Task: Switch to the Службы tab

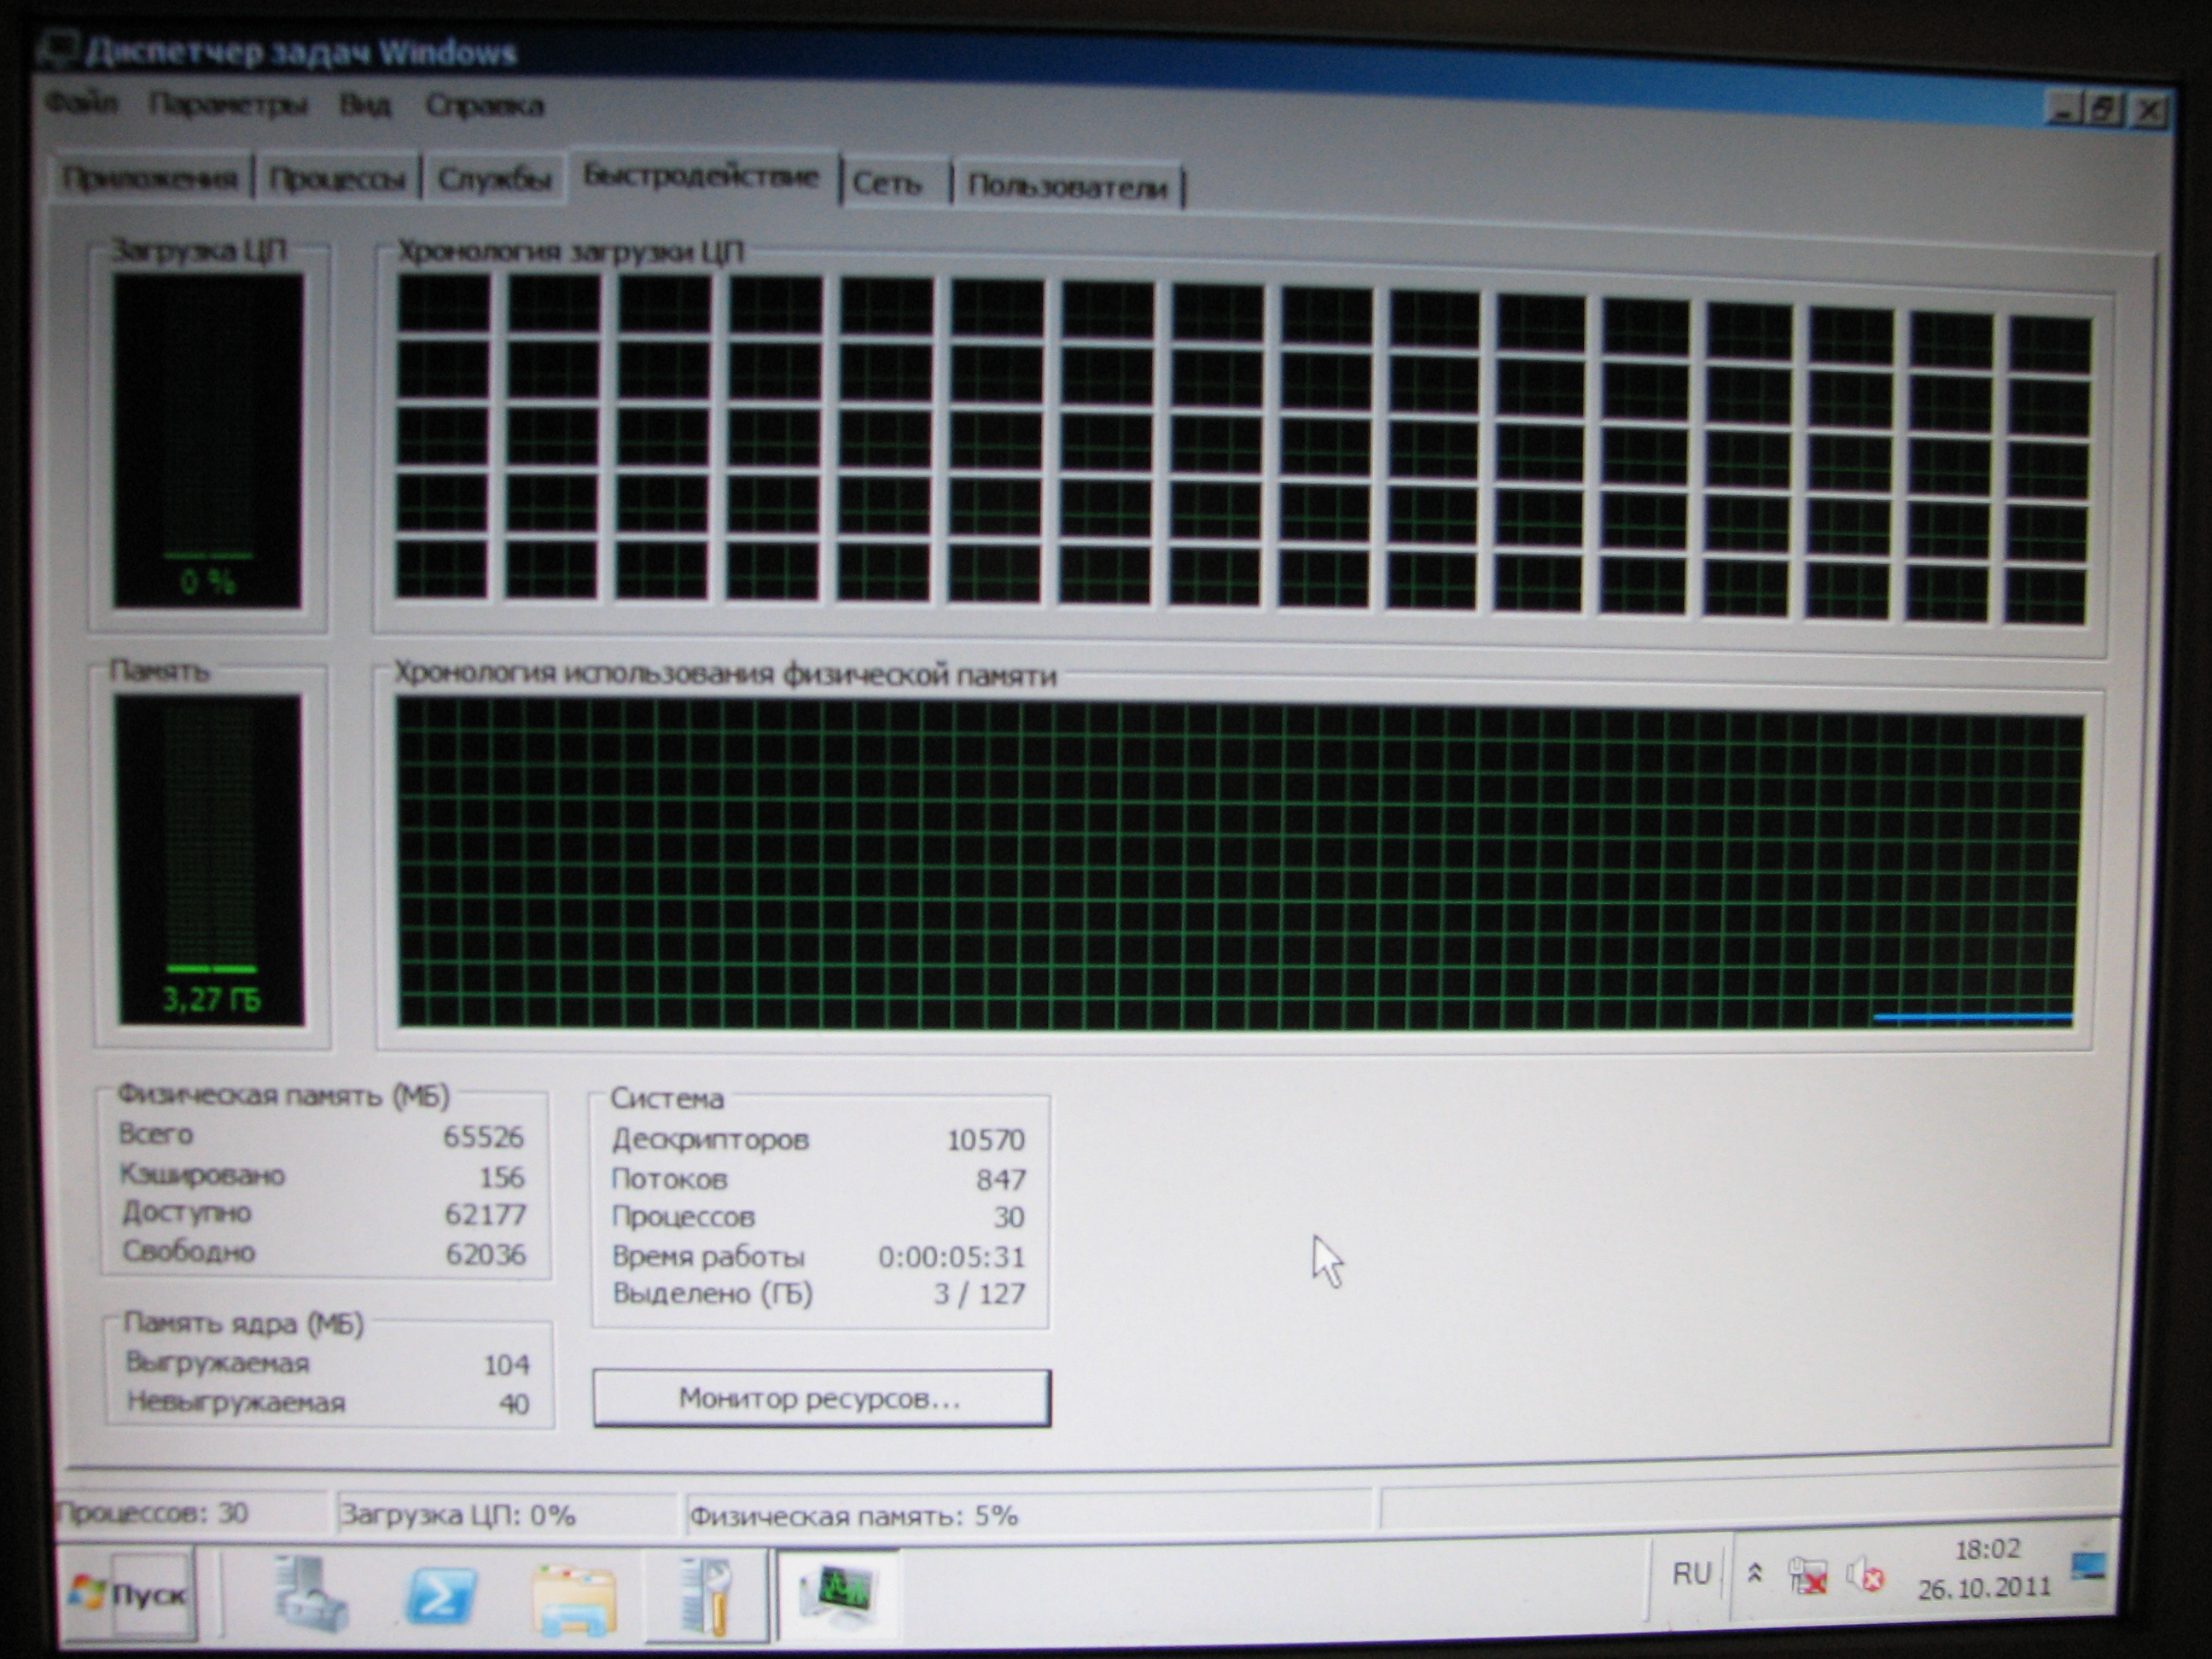Action: coord(494,180)
